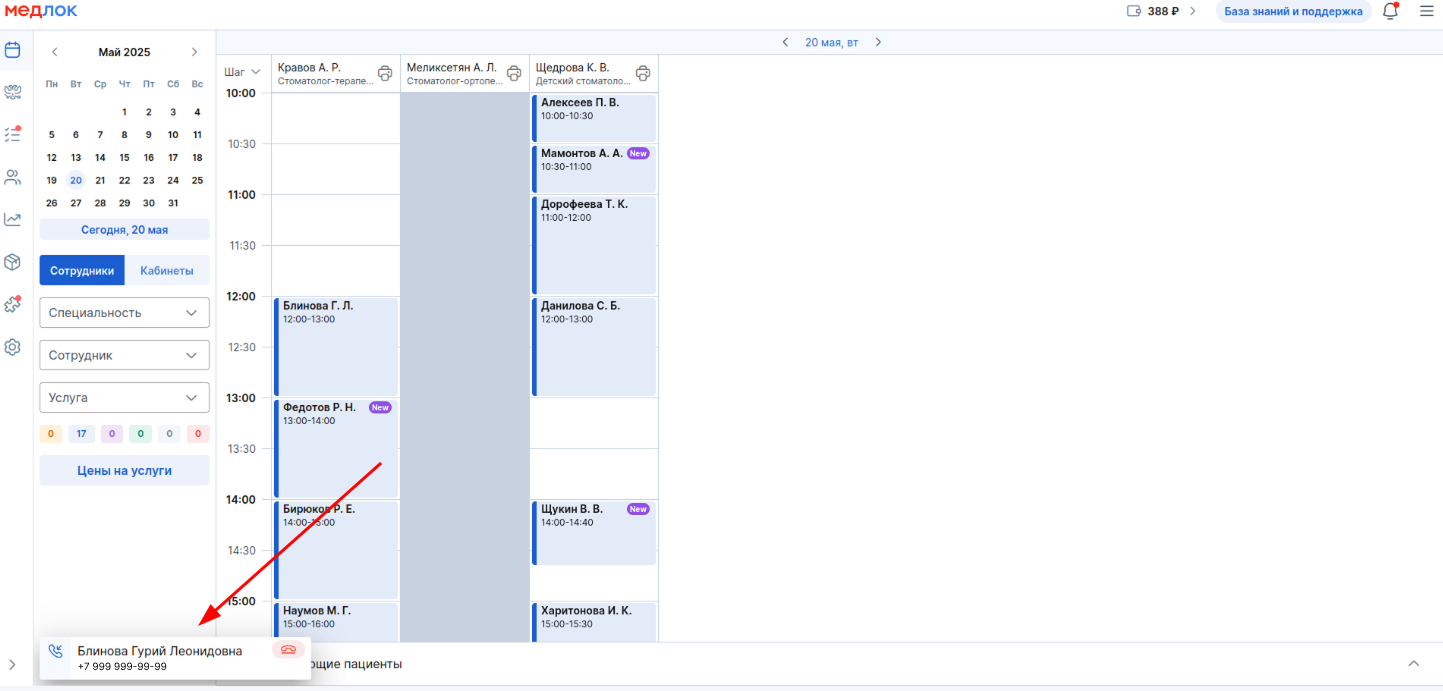
Task: Open the Услуга dropdown
Action: (x=125, y=397)
